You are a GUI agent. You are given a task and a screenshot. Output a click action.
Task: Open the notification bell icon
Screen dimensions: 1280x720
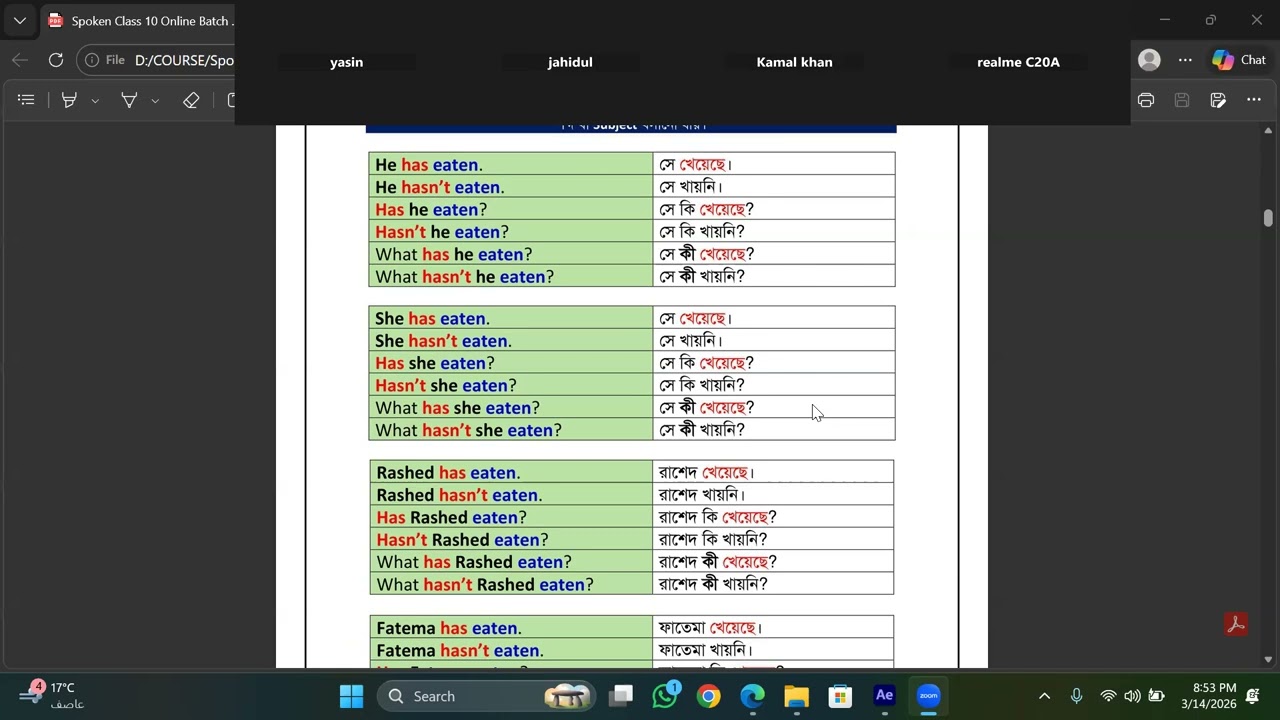1252,696
